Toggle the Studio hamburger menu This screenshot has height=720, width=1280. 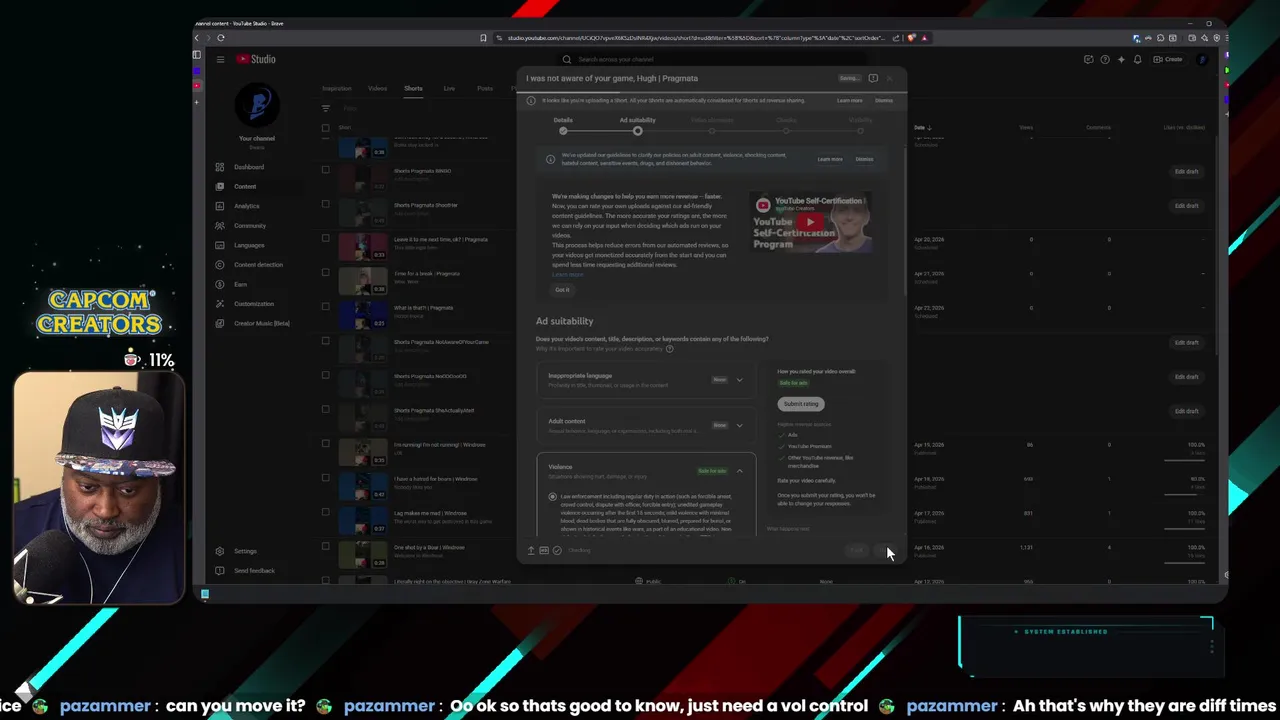click(220, 59)
